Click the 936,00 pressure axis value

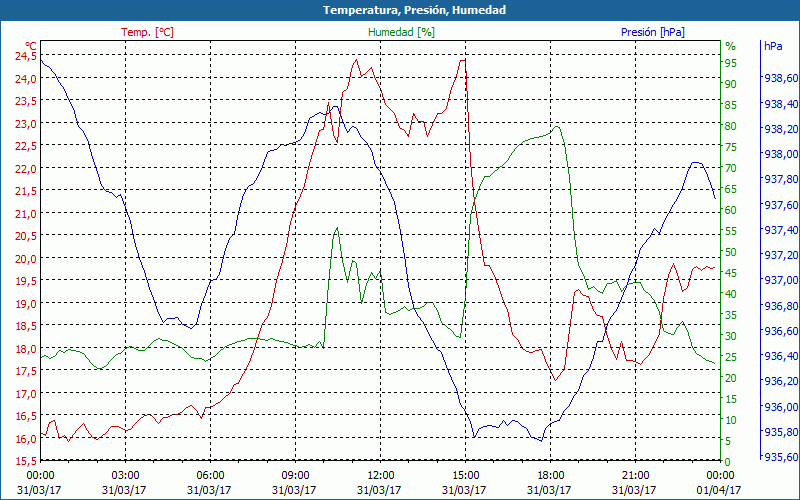[x=781, y=406]
